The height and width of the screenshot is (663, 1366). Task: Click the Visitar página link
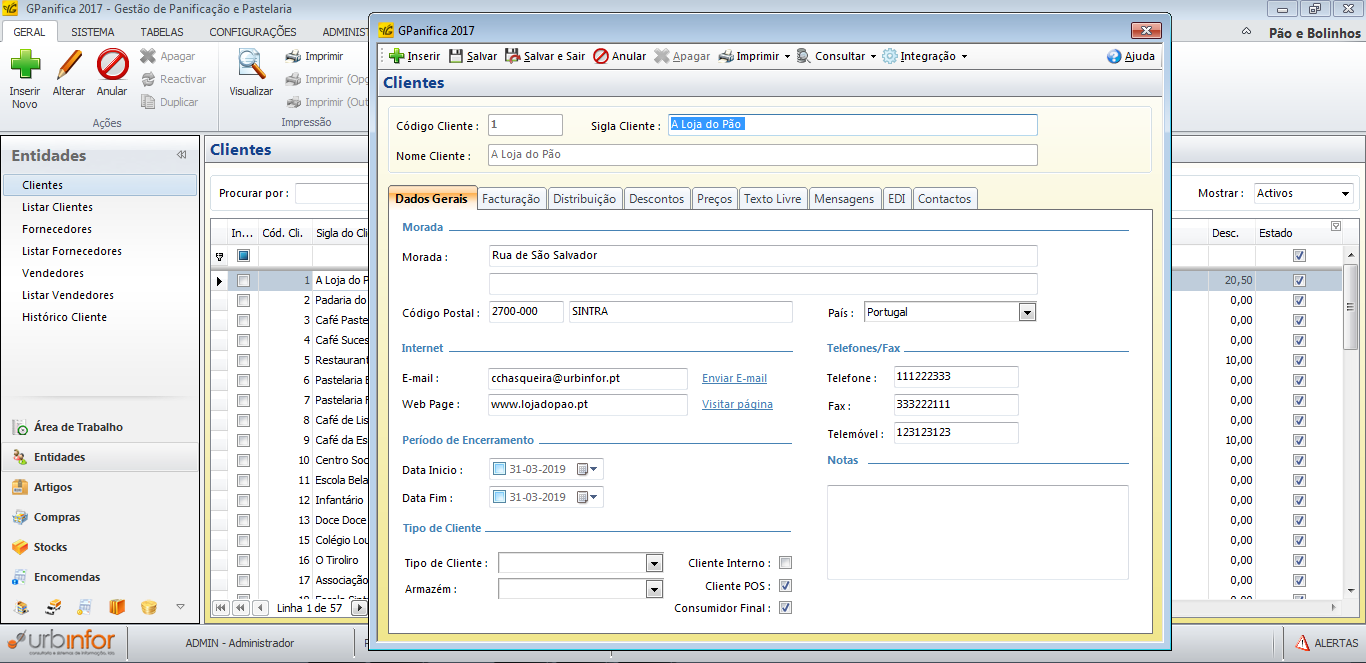click(737, 404)
